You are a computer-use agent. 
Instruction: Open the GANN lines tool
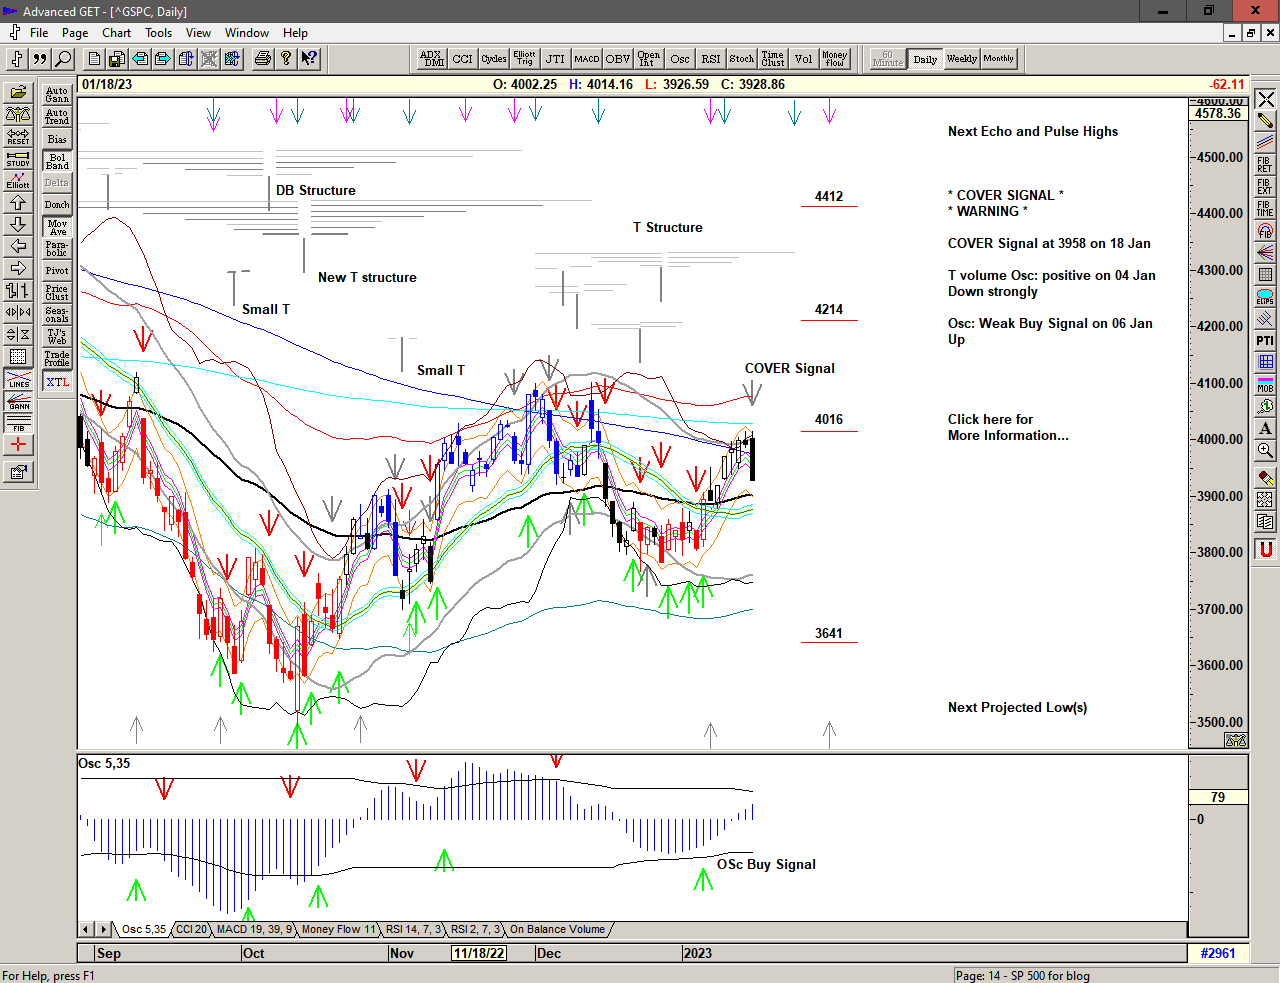click(18, 402)
